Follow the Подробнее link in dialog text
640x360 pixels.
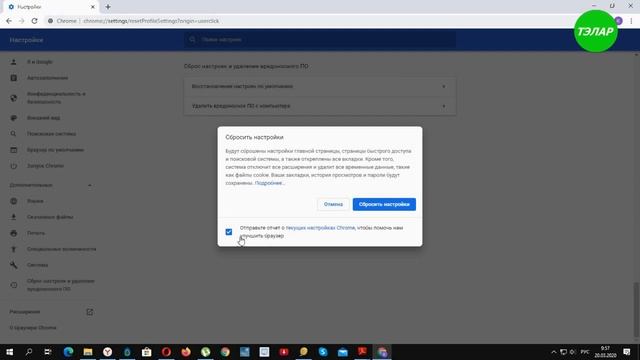(269, 183)
